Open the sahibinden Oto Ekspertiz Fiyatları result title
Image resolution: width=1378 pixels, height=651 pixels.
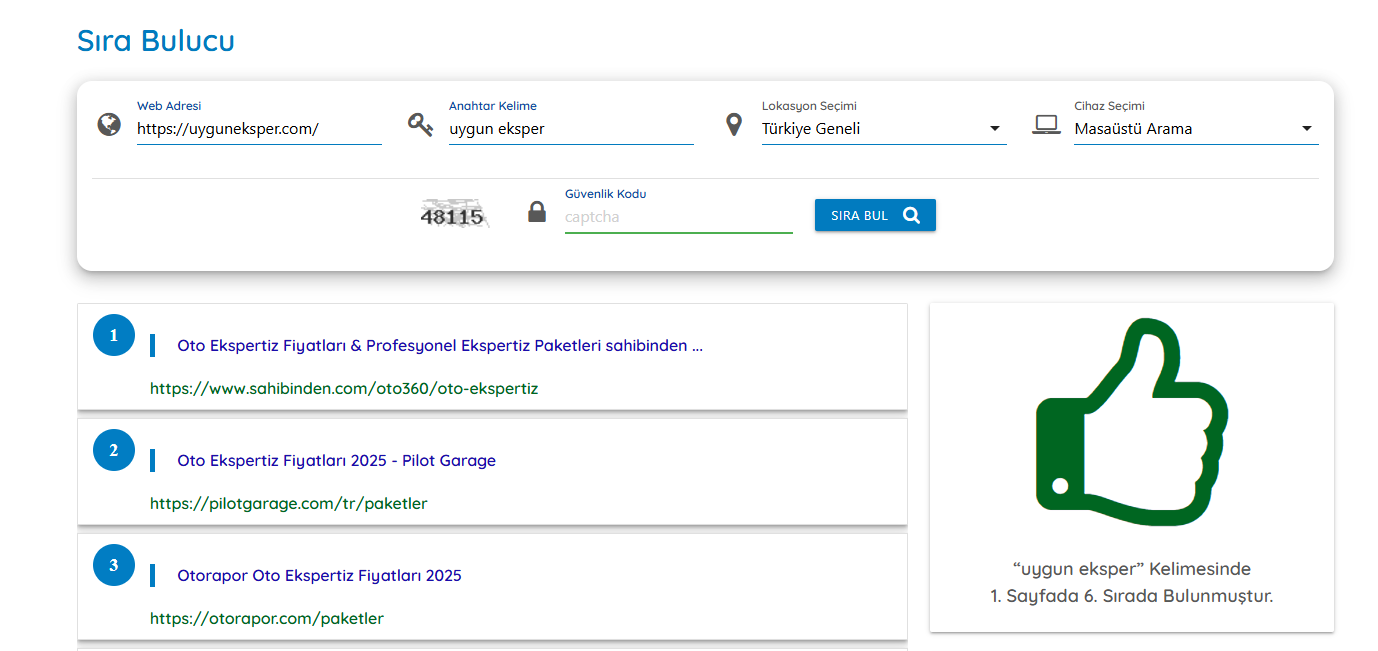pos(440,346)
